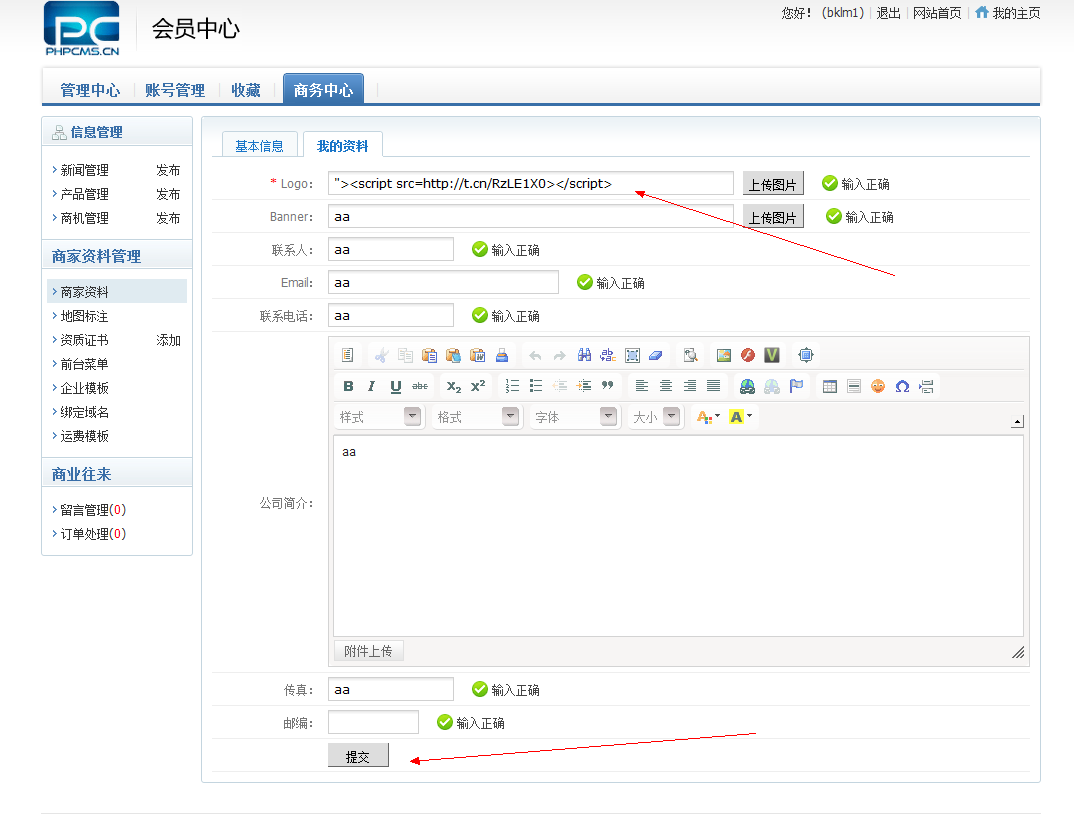
Task: Click 上传图片 button beside Banner
Action: click(773, 217)
